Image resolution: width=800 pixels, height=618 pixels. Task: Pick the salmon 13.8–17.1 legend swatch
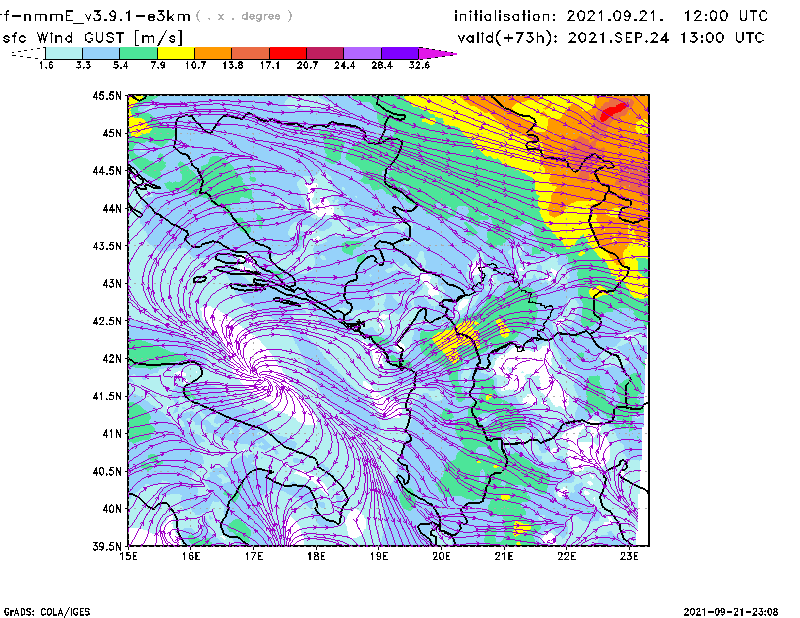click(x=251, y=53)
